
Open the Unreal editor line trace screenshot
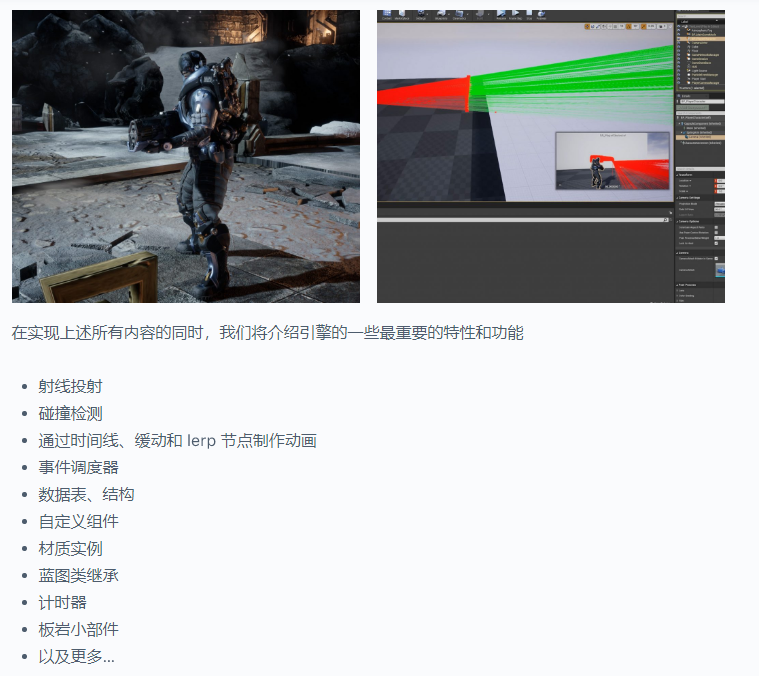(x=551, y=156)
